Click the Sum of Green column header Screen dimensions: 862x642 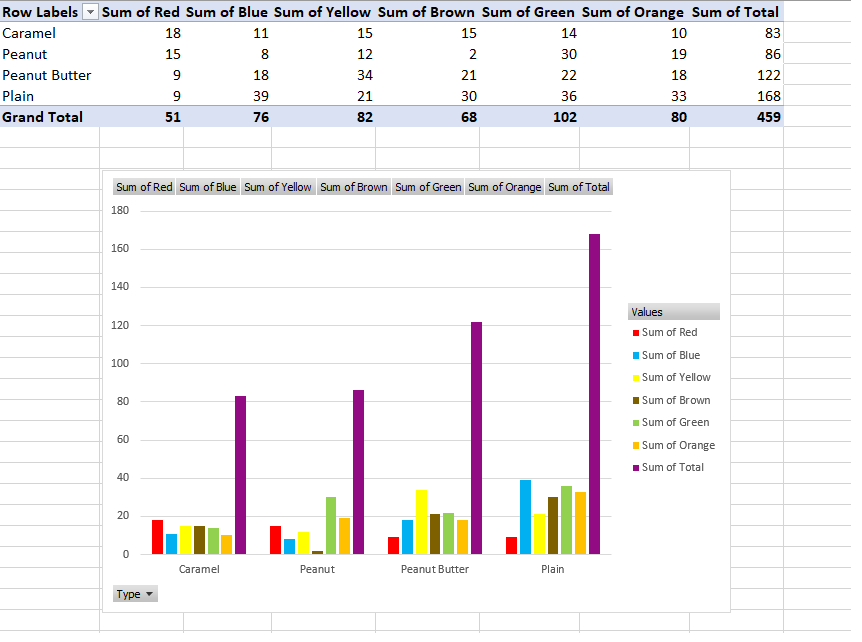[528, 11]
